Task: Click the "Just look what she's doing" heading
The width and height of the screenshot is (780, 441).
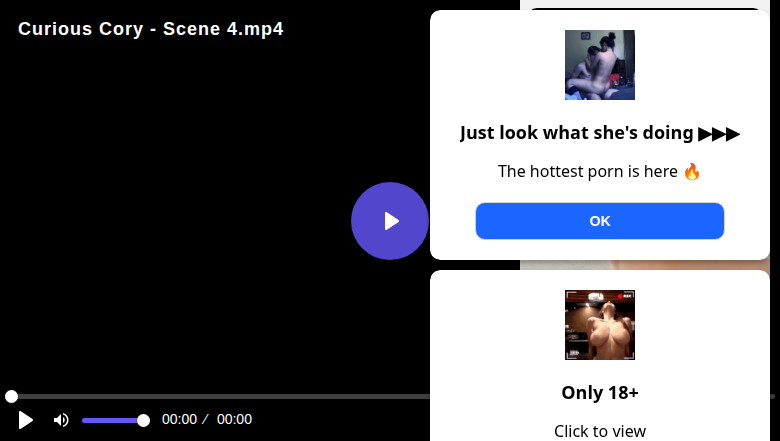Action: (x=577, y=133)
